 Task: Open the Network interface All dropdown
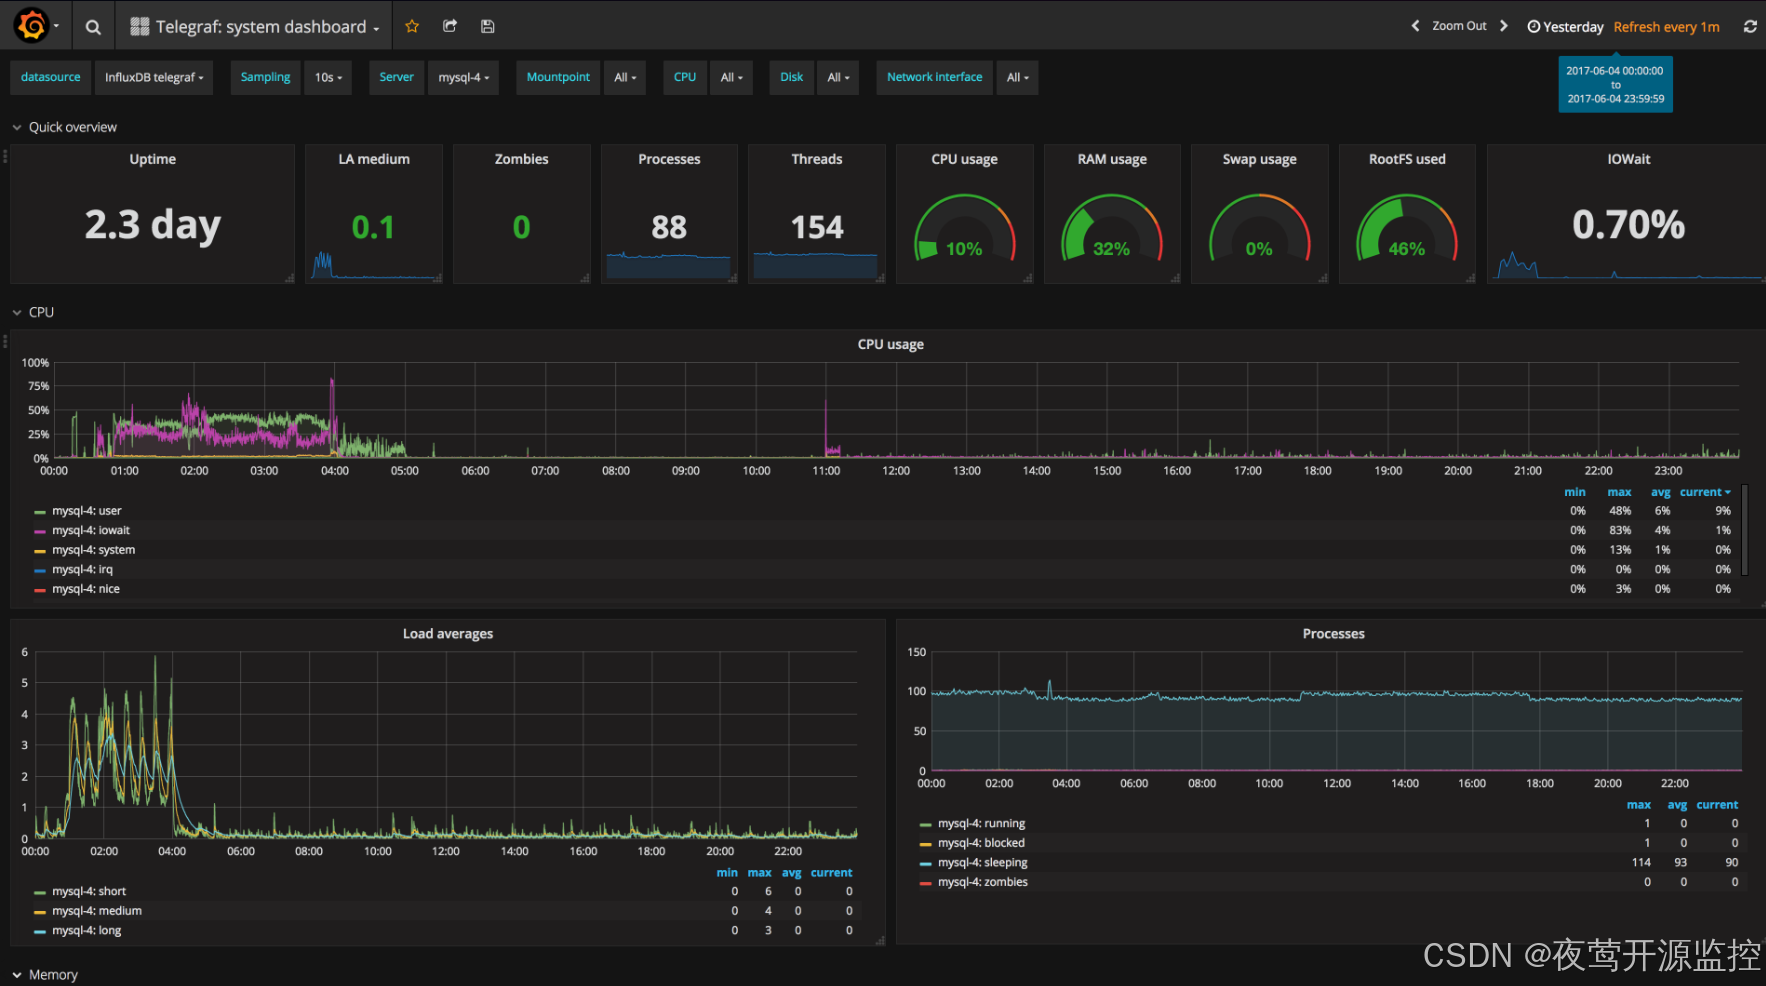pyautogui.click(x=1018, y=77)
